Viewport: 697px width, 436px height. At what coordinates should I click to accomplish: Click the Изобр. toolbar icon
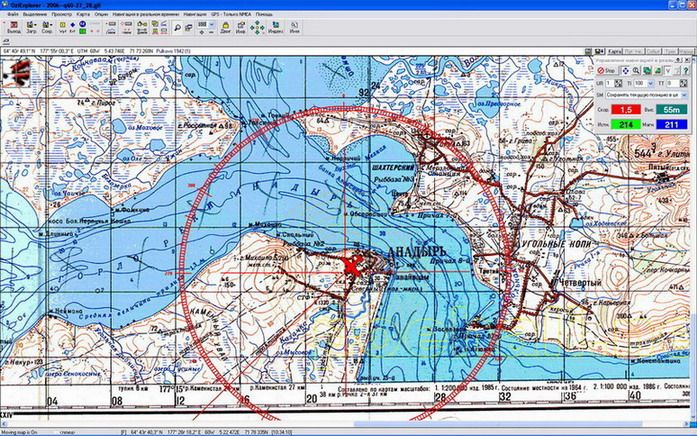240,28
